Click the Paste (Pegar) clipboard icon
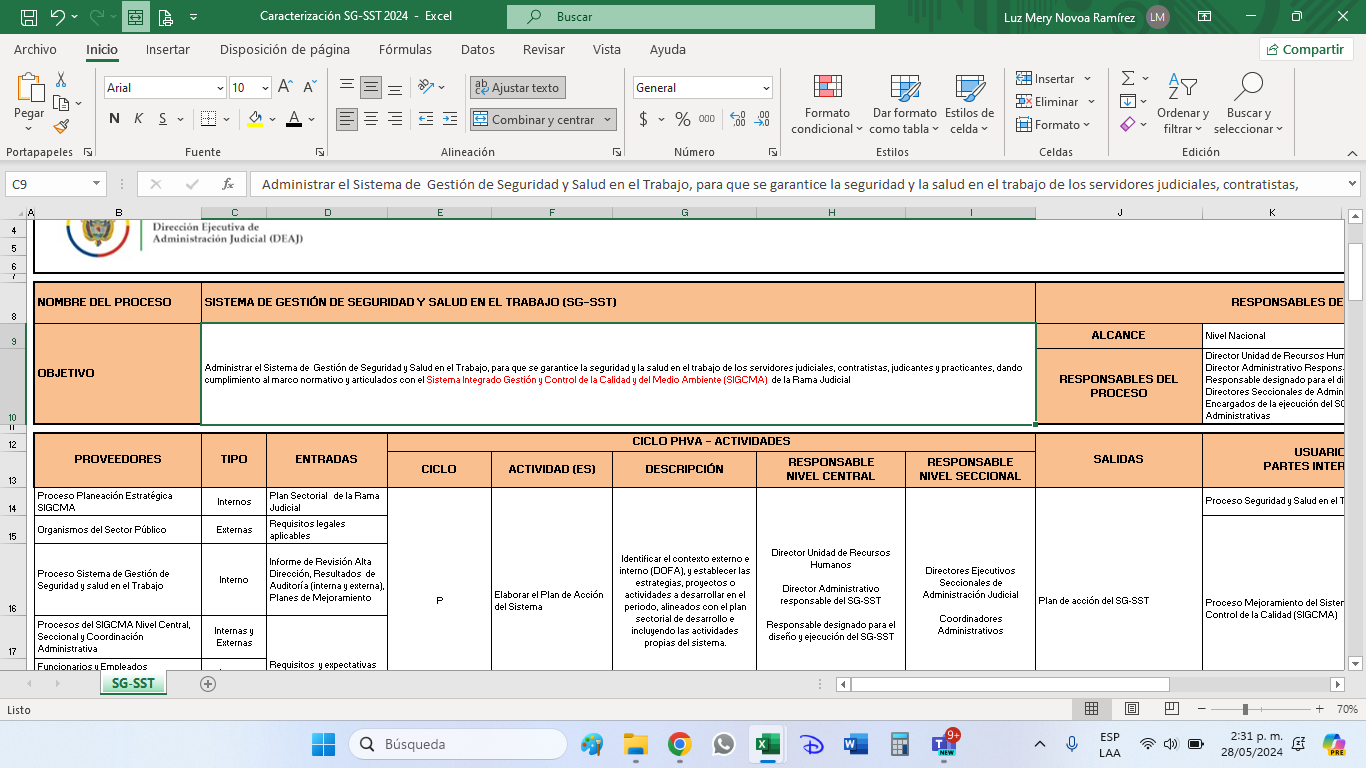 pos(29,89)
